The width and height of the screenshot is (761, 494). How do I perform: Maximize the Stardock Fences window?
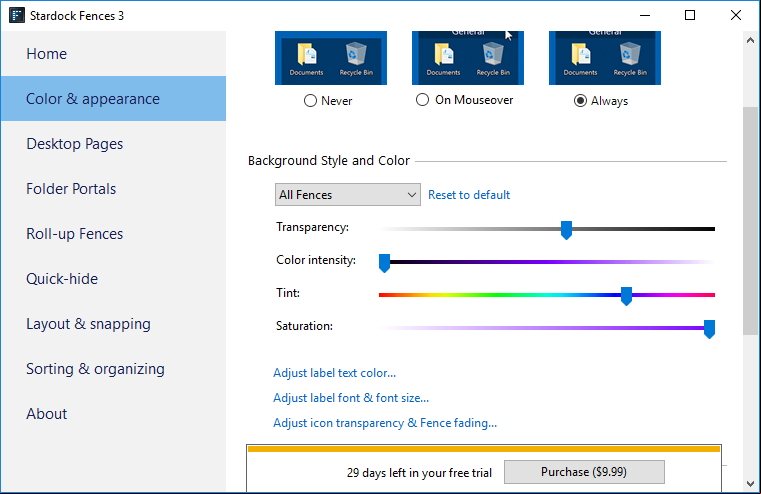click(x=690, y=16)
